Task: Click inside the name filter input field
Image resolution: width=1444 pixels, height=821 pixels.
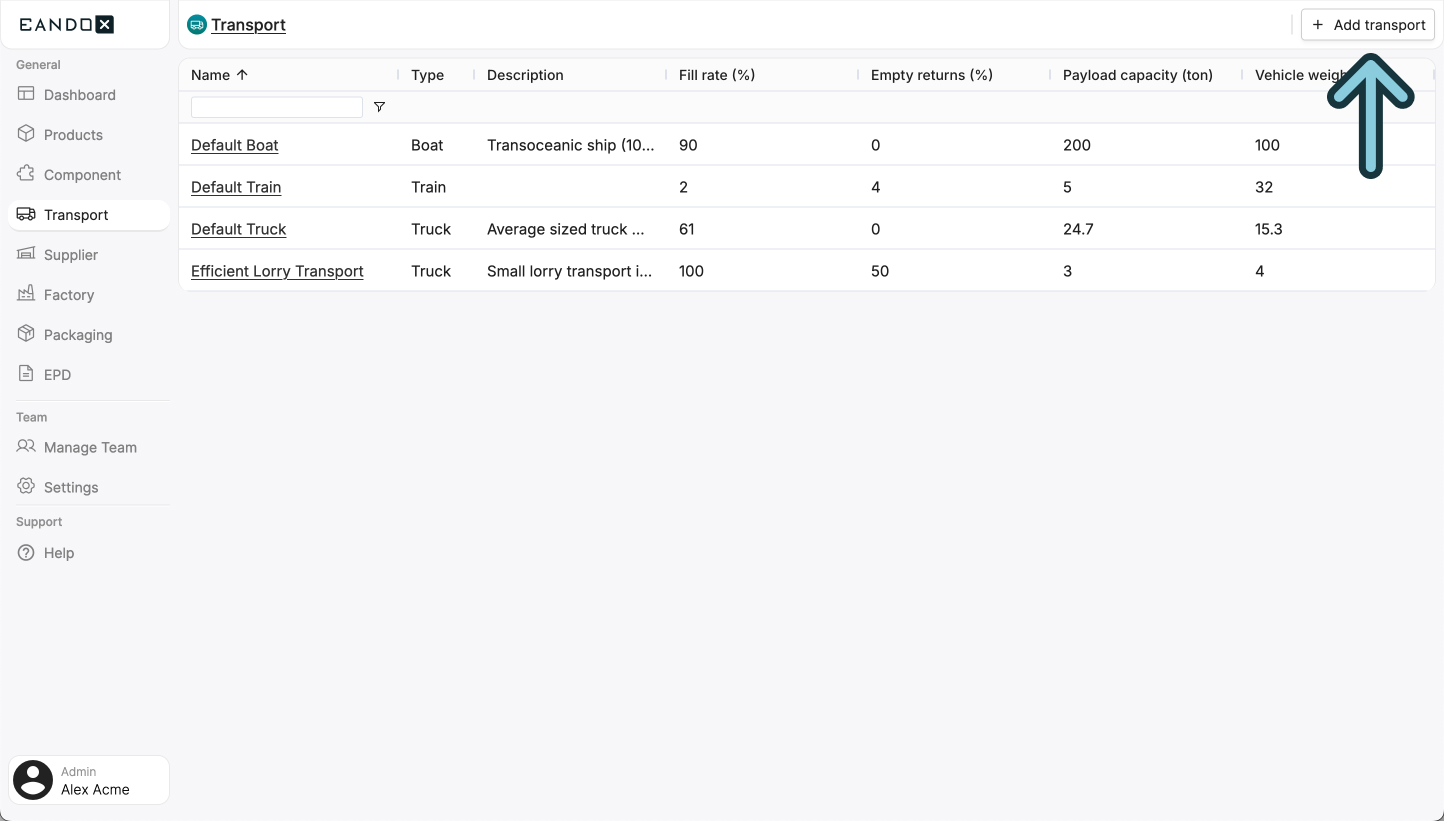Action: 276,106
